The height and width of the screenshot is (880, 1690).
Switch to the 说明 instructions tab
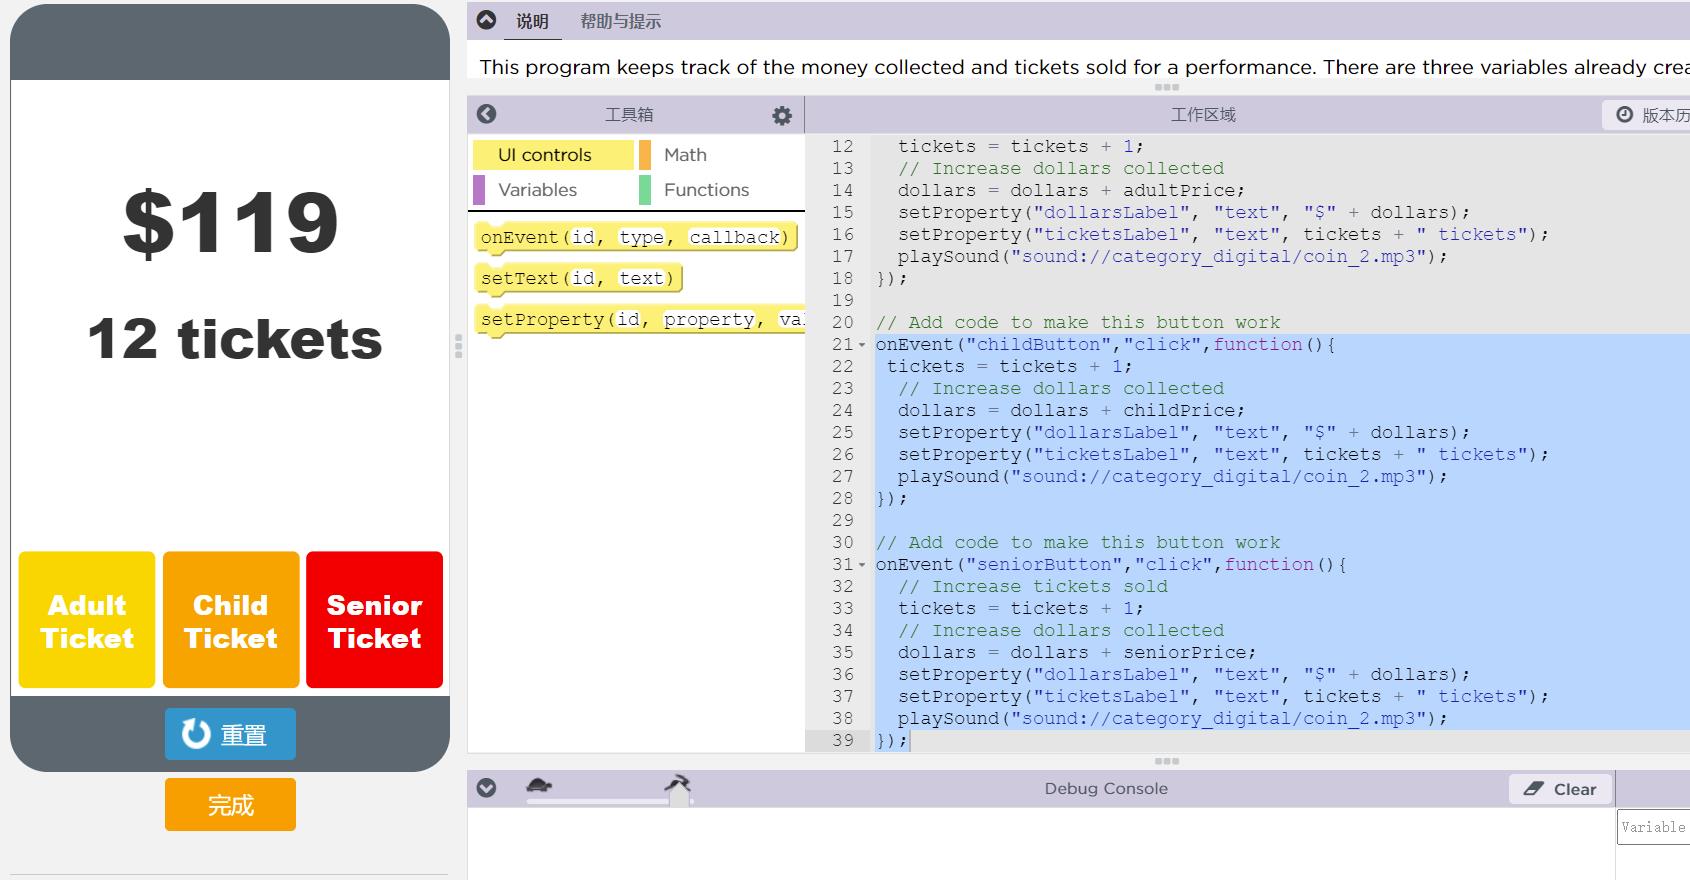click(x=532, y=21)
